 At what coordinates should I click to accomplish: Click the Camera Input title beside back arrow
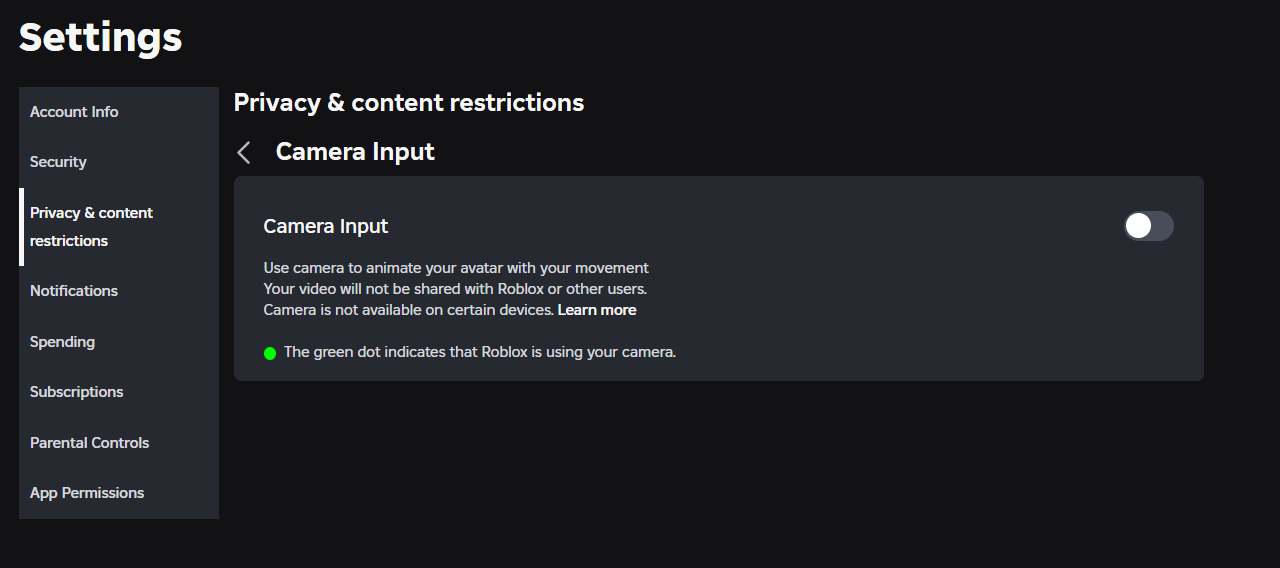[x=355, y=152]
